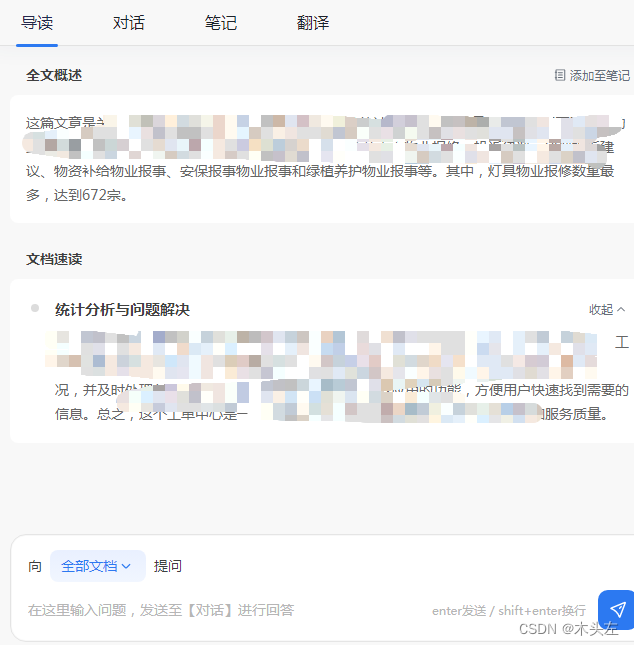The image size is (634, 645).
Task: Click the note icon beside 添加至笔记
Action: 560,75
